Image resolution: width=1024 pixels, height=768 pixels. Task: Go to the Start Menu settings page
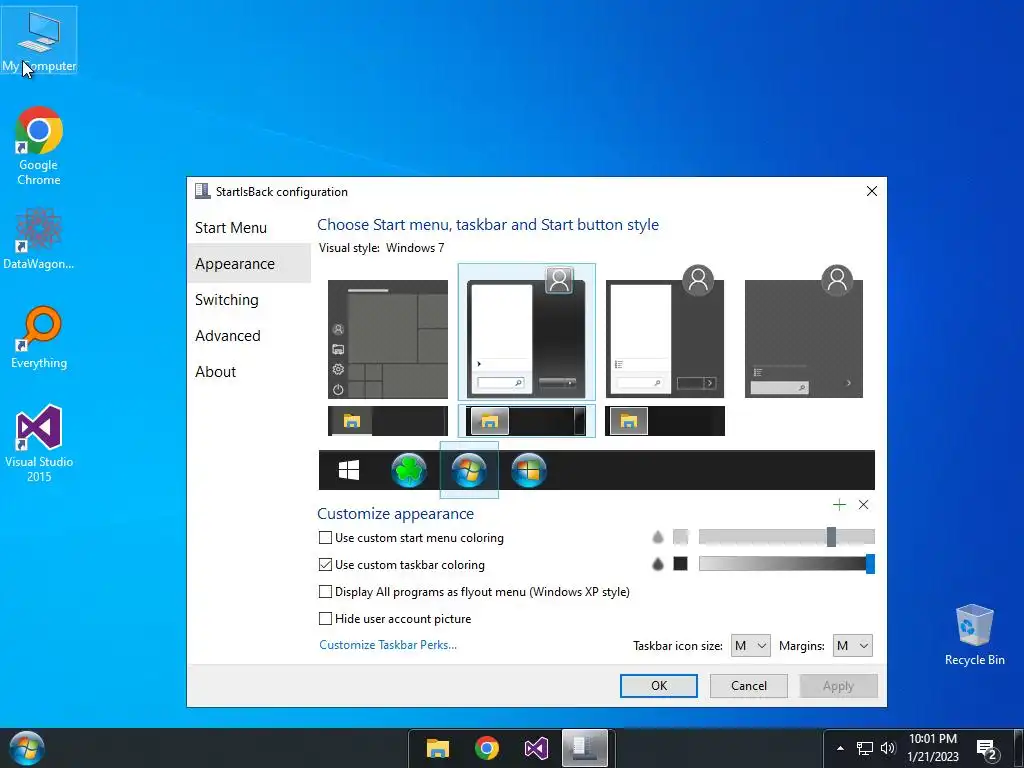(x=248, y=228)
